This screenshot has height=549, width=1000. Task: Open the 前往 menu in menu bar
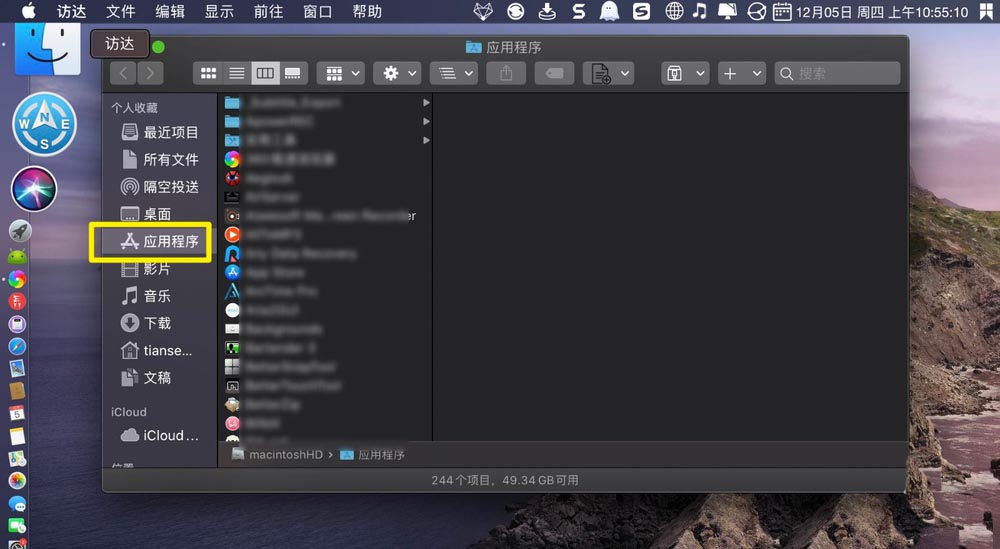tap(268, 12)
